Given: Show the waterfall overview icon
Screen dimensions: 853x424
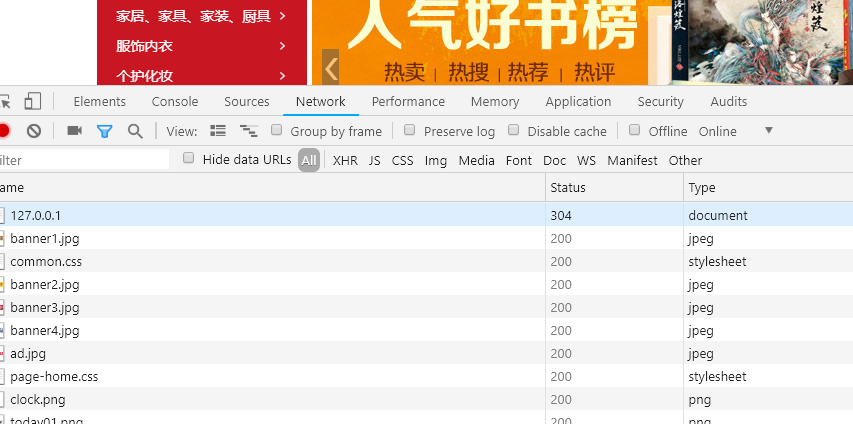Looking at the screenshot, I should 249,131.
